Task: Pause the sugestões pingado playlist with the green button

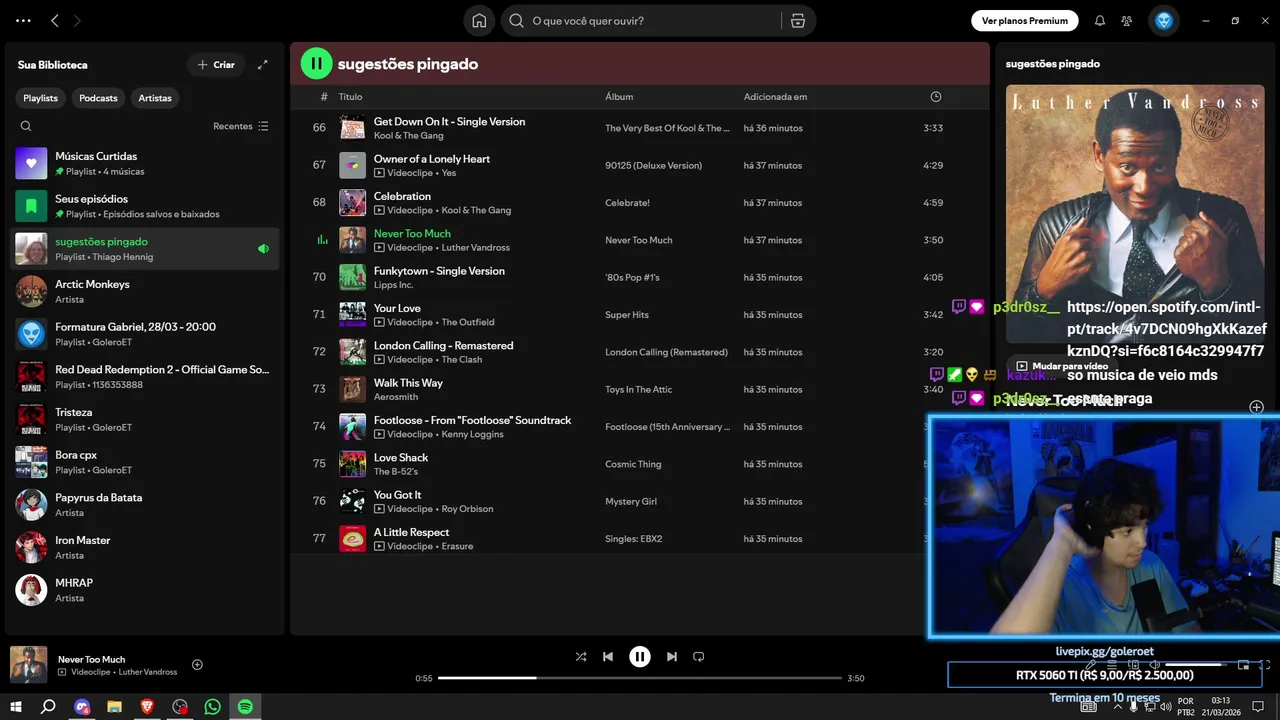Action: (316, 64)
